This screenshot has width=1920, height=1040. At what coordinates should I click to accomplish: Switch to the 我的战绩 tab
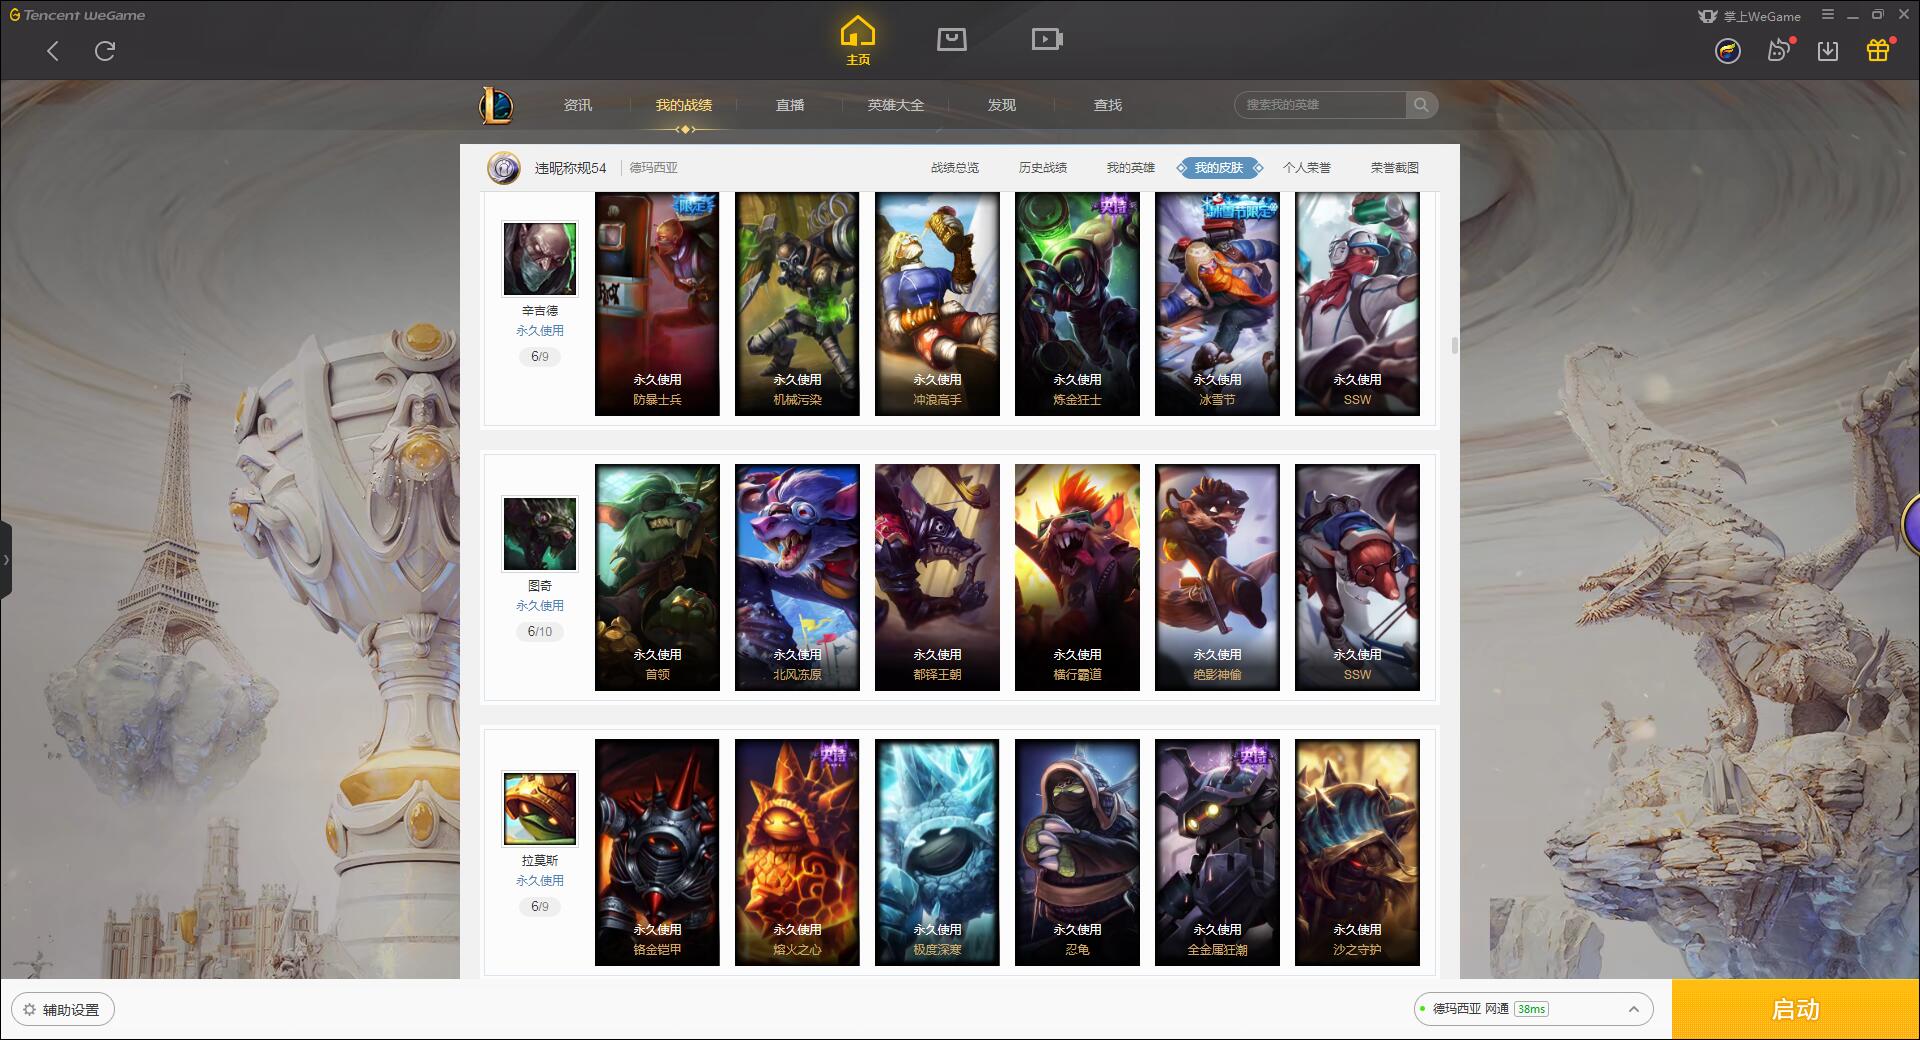coord(684,105)
